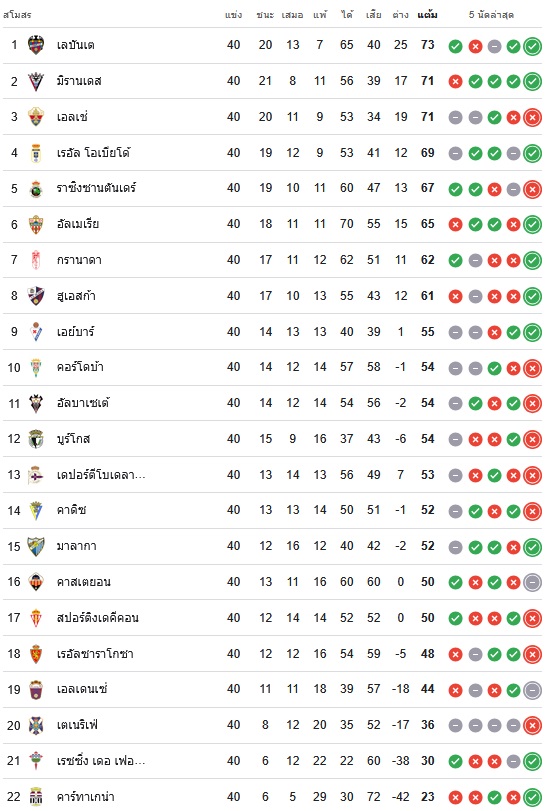Image resolution: width=555 pixels, height=811 pixels.
Task: Click the Cartagena club crest icon
Action: pyautogui.click(x=36, y=797)
